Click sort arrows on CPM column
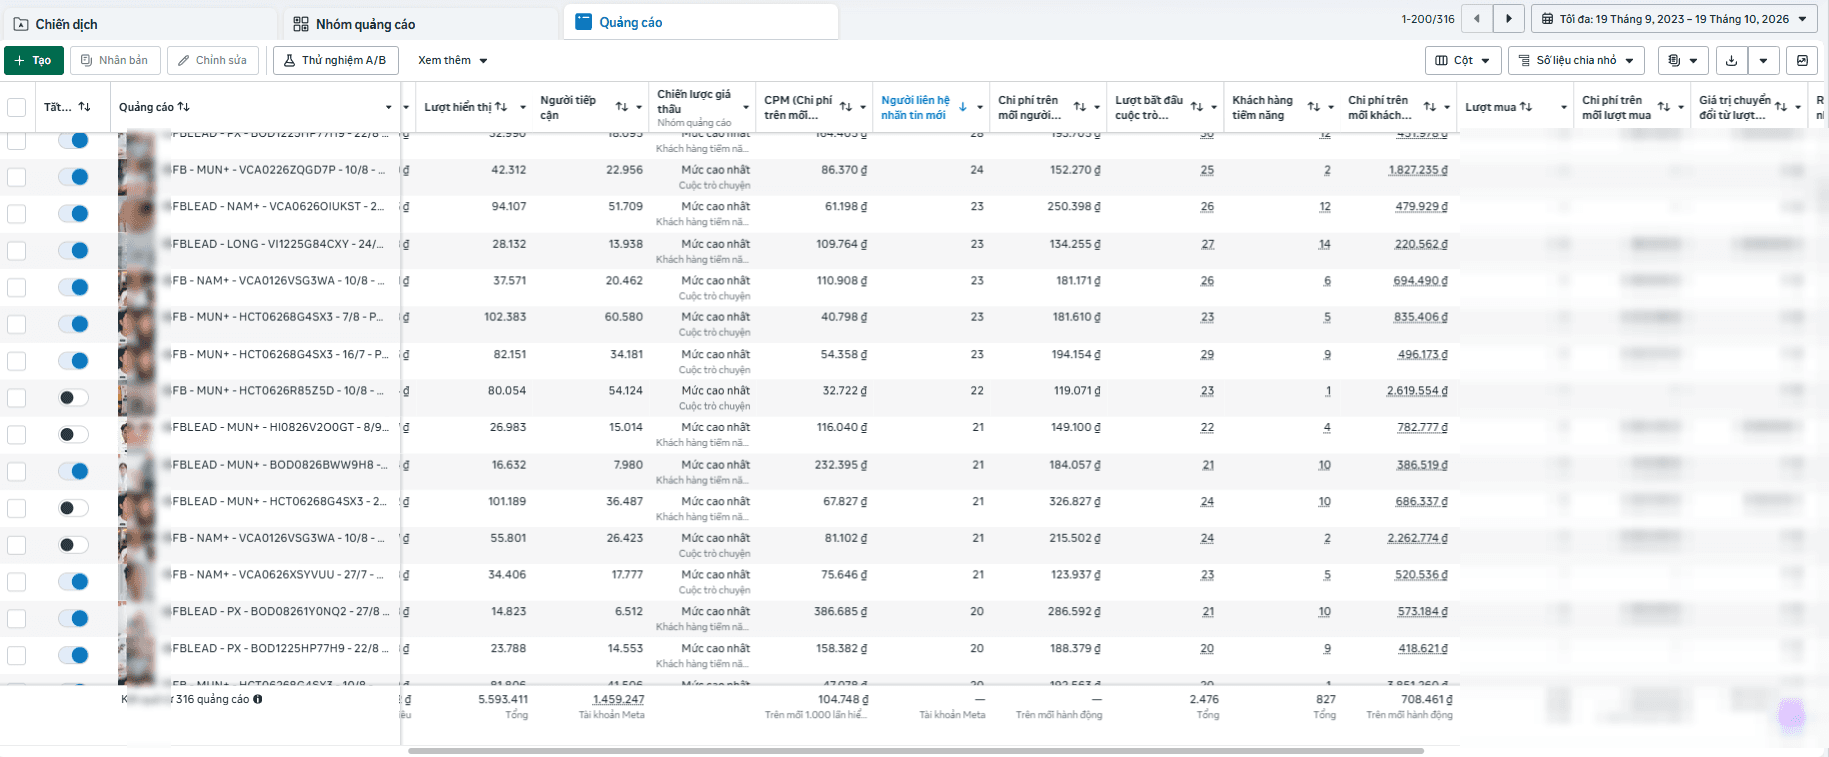Viewport: 1829px width, 757px height. point(846,107)
